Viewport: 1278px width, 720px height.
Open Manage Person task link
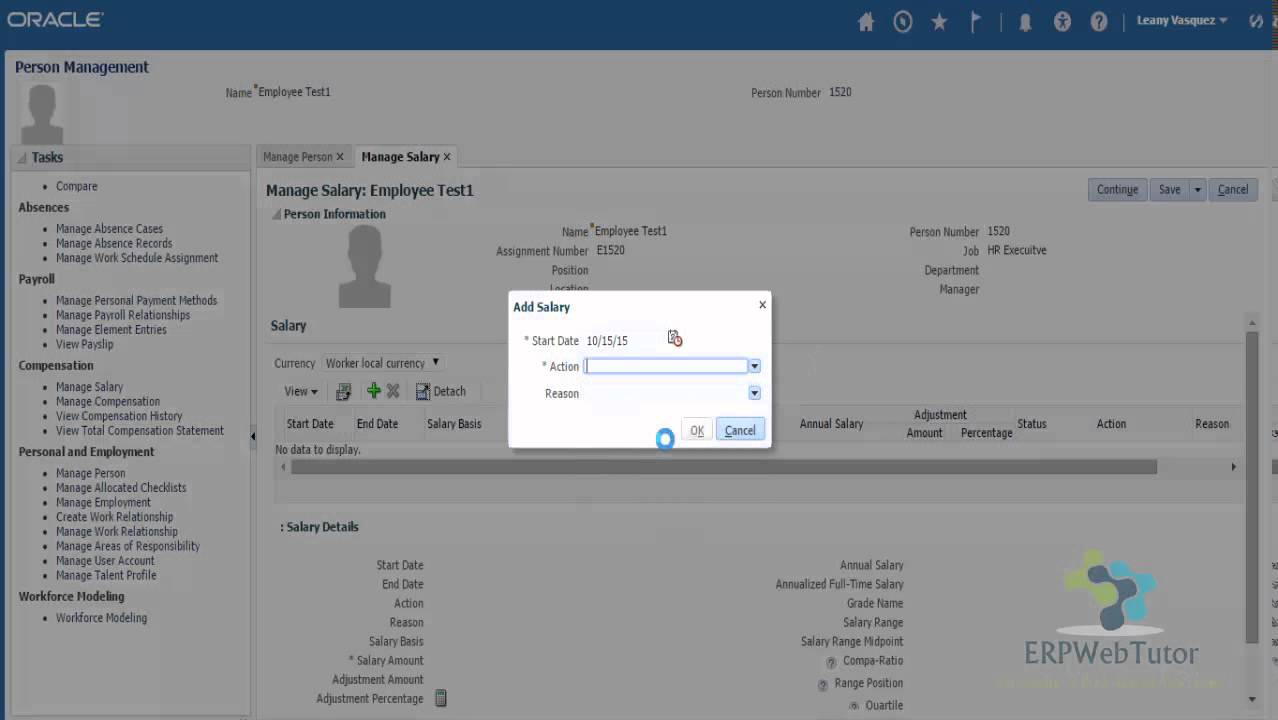coord(90,474)
